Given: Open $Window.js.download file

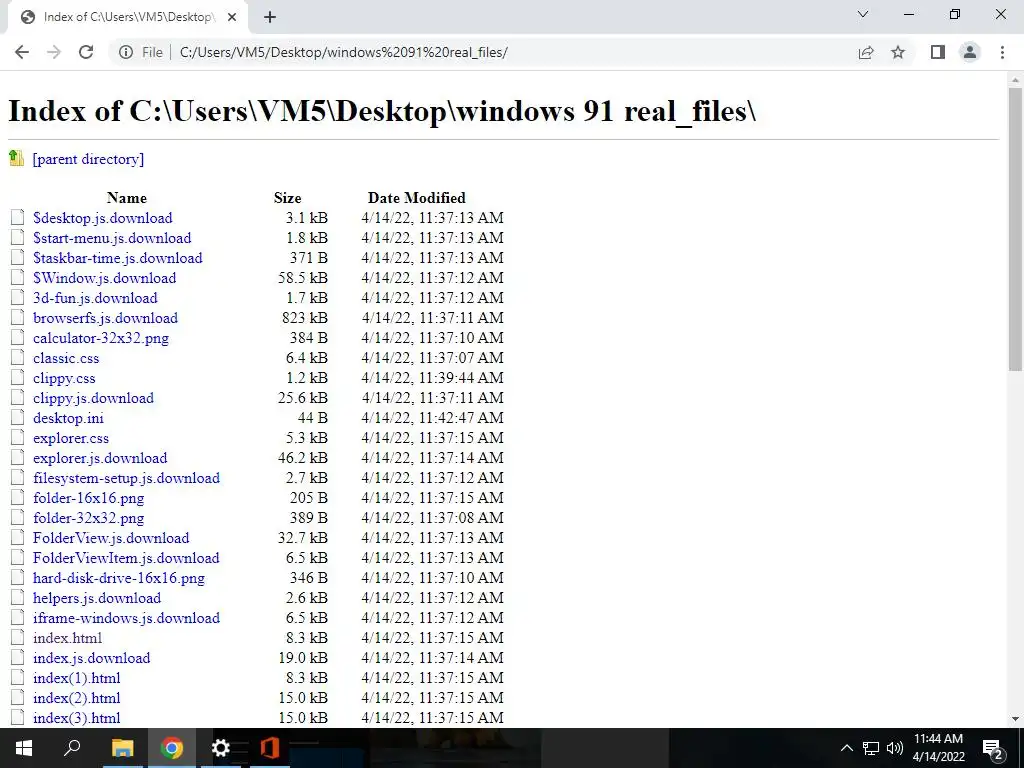Looking at the screenshot, I should pyautogui.click(x=104, y=278).
